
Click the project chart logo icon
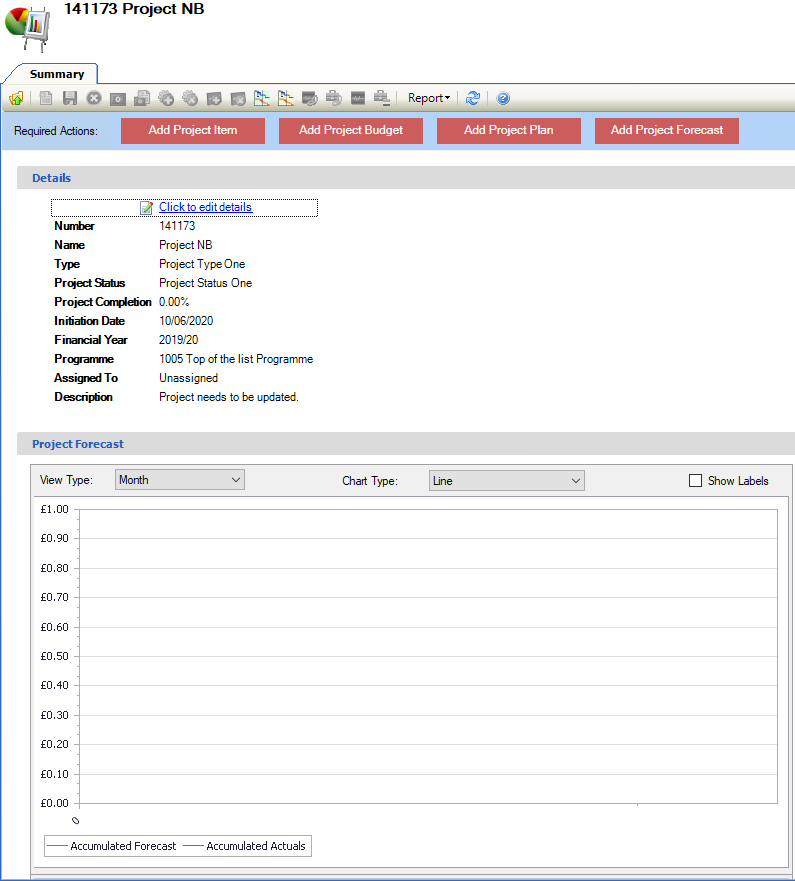click(30, 31)
